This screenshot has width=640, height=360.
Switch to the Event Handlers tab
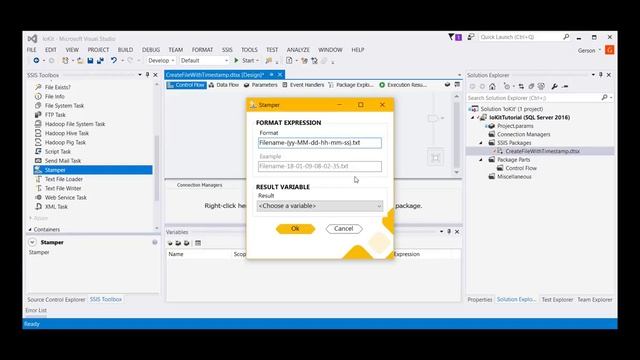[x=303, y=85]
